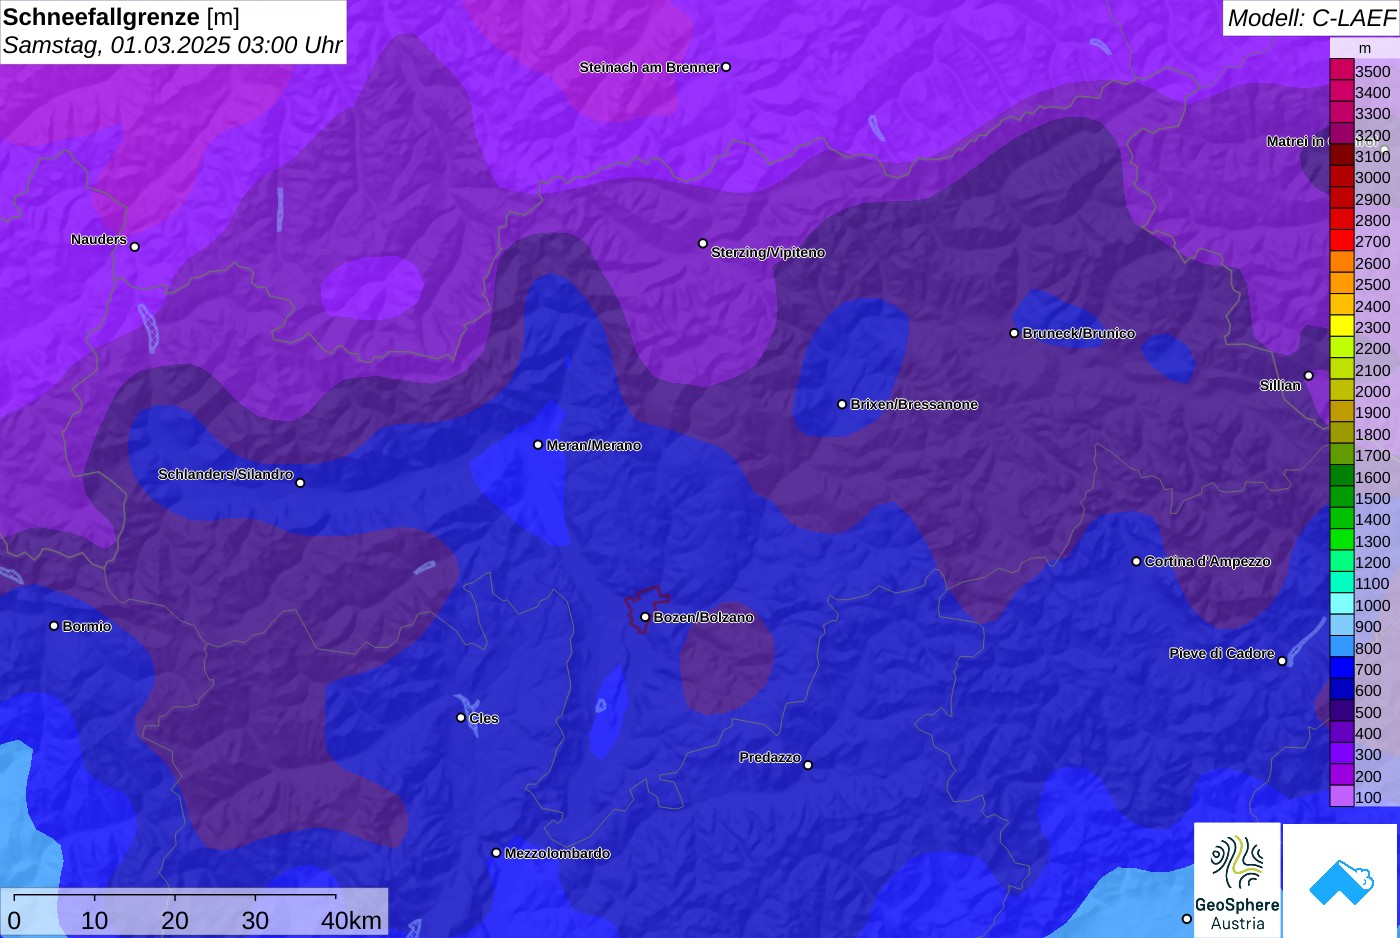Click the Mezzolombardo marker dot

[496, 853]
